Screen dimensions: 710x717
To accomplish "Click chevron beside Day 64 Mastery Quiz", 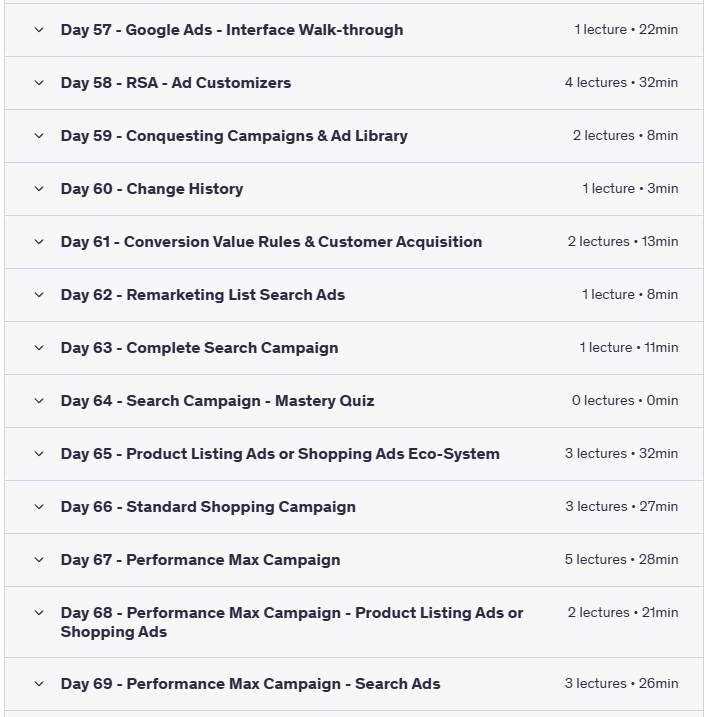I will [x=39, y=401].
